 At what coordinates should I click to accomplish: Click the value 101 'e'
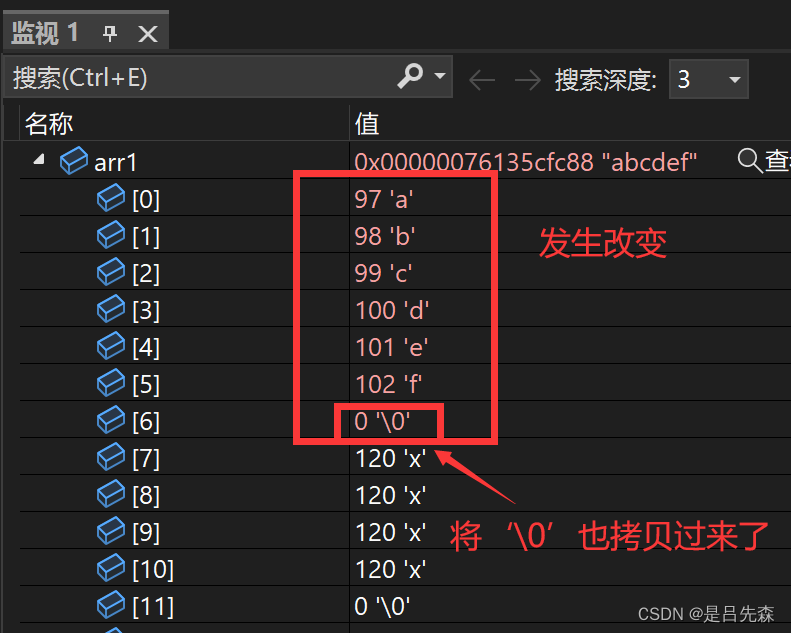click(x=391, y=348)
